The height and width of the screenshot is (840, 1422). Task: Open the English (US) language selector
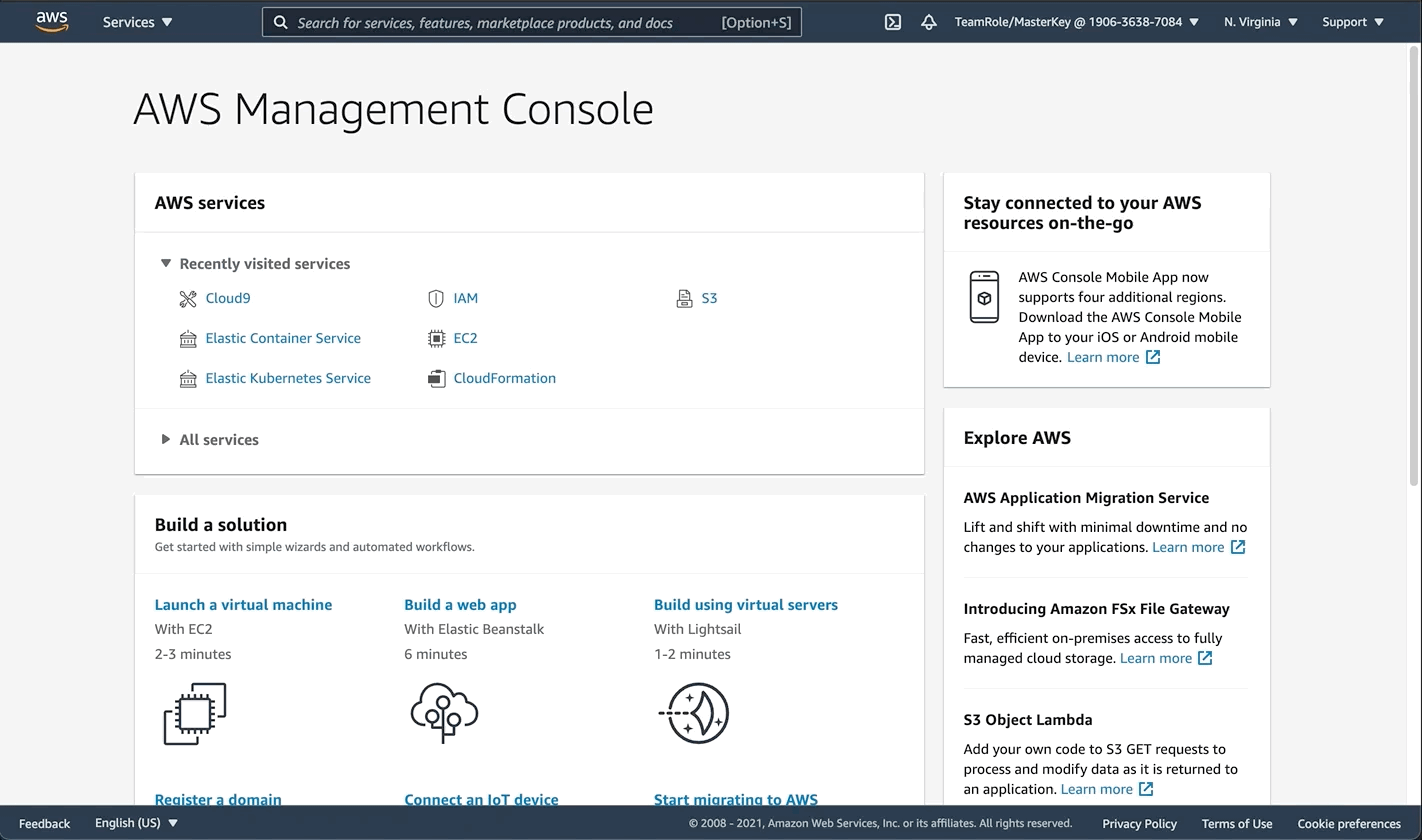click(136, 823)
